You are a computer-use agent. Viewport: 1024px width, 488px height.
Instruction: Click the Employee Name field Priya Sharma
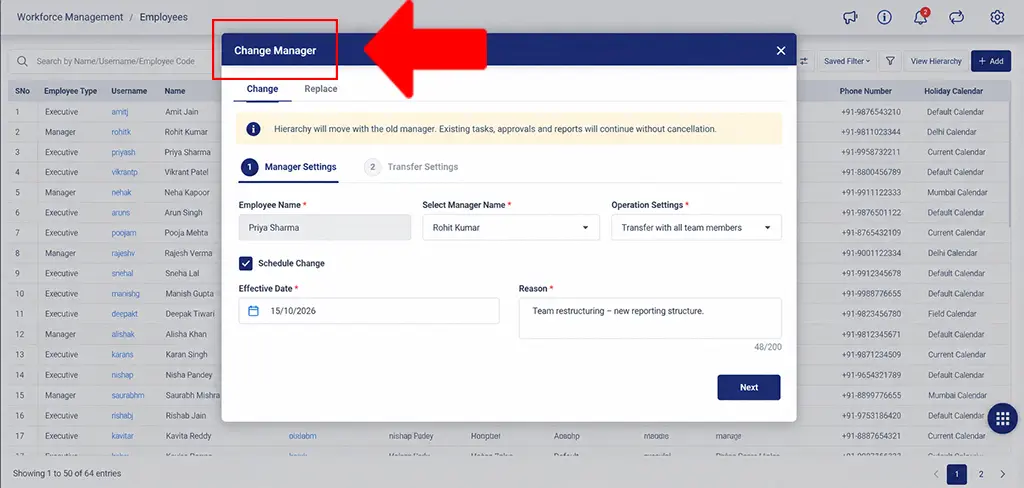(x=325, y=228)
